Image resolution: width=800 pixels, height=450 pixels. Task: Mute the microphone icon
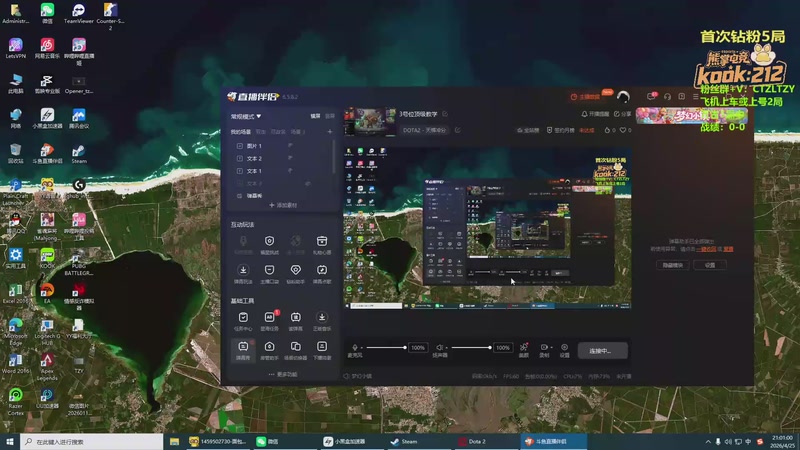(x=355, y=347)
